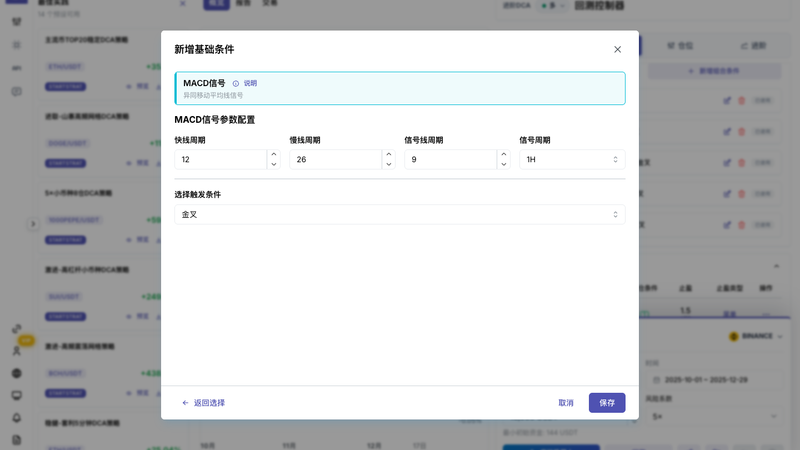The image size is (800, 450).
Task: Close the 新增基础条件 dialog
Action: point(617,49)
